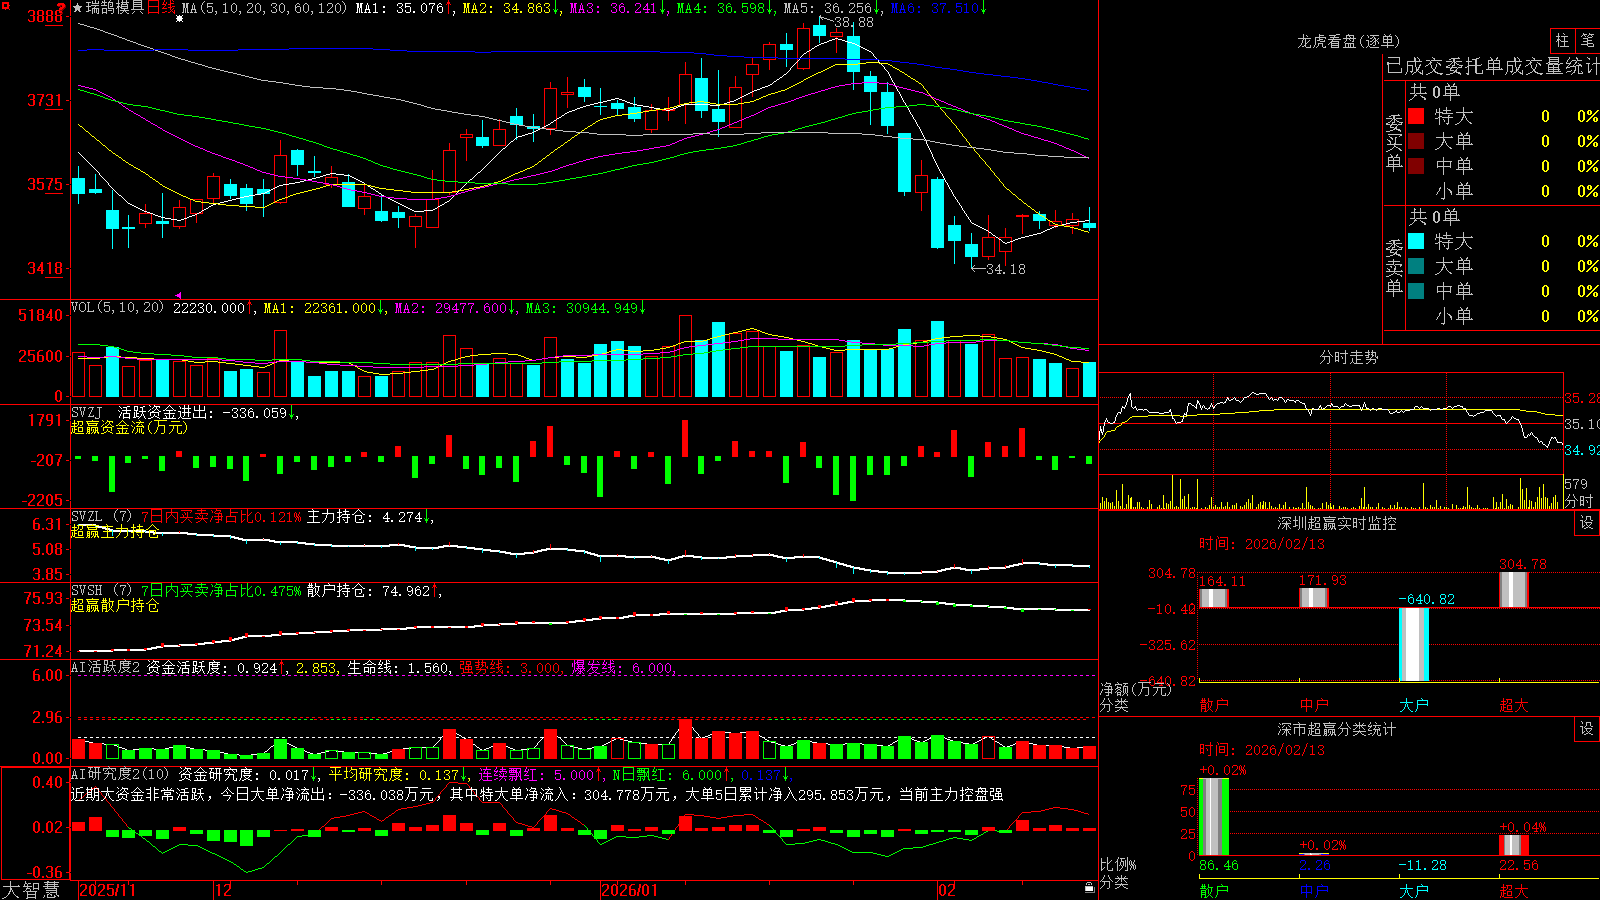
Task: Click the 深市超赢分类统计 panel title
Action: coord(1337,729)
